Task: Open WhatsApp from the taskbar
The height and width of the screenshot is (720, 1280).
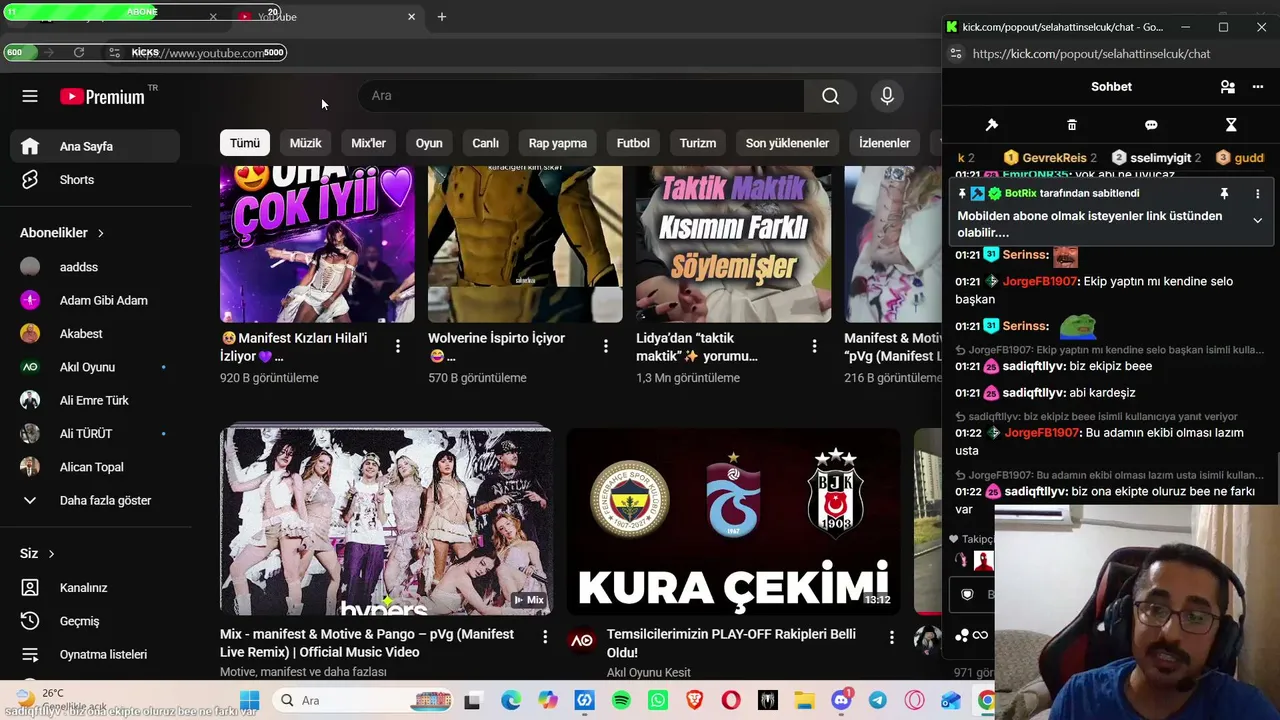Action: tap(657, 701)
